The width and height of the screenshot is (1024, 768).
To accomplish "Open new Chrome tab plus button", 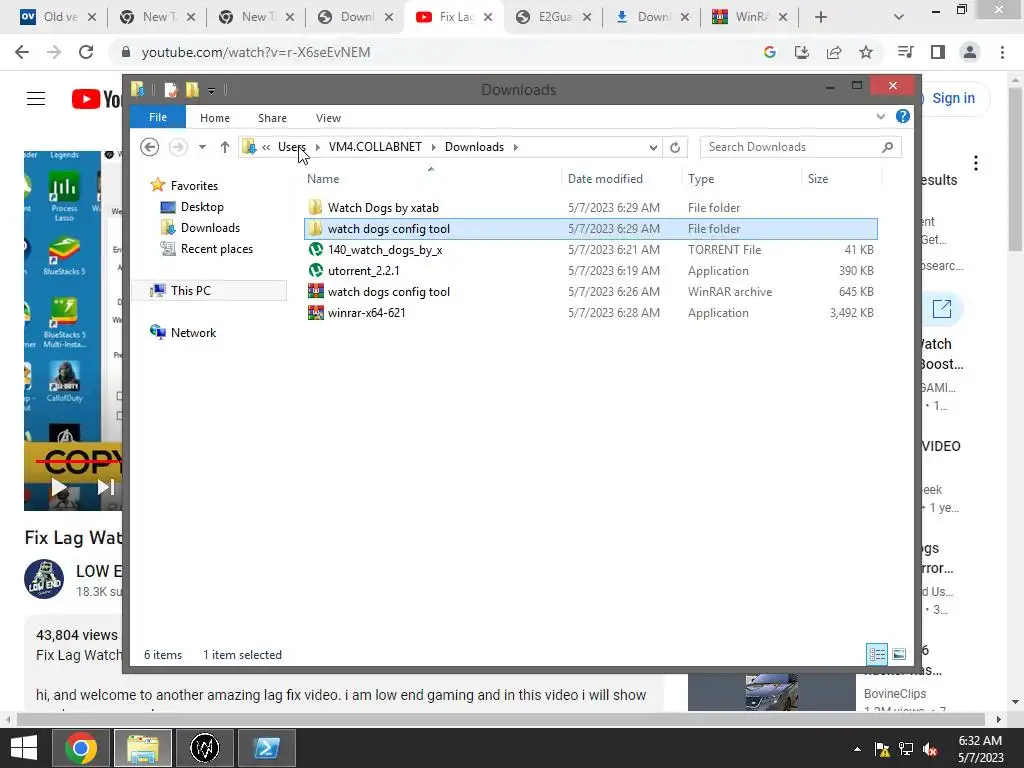I will tap(821, 17).
